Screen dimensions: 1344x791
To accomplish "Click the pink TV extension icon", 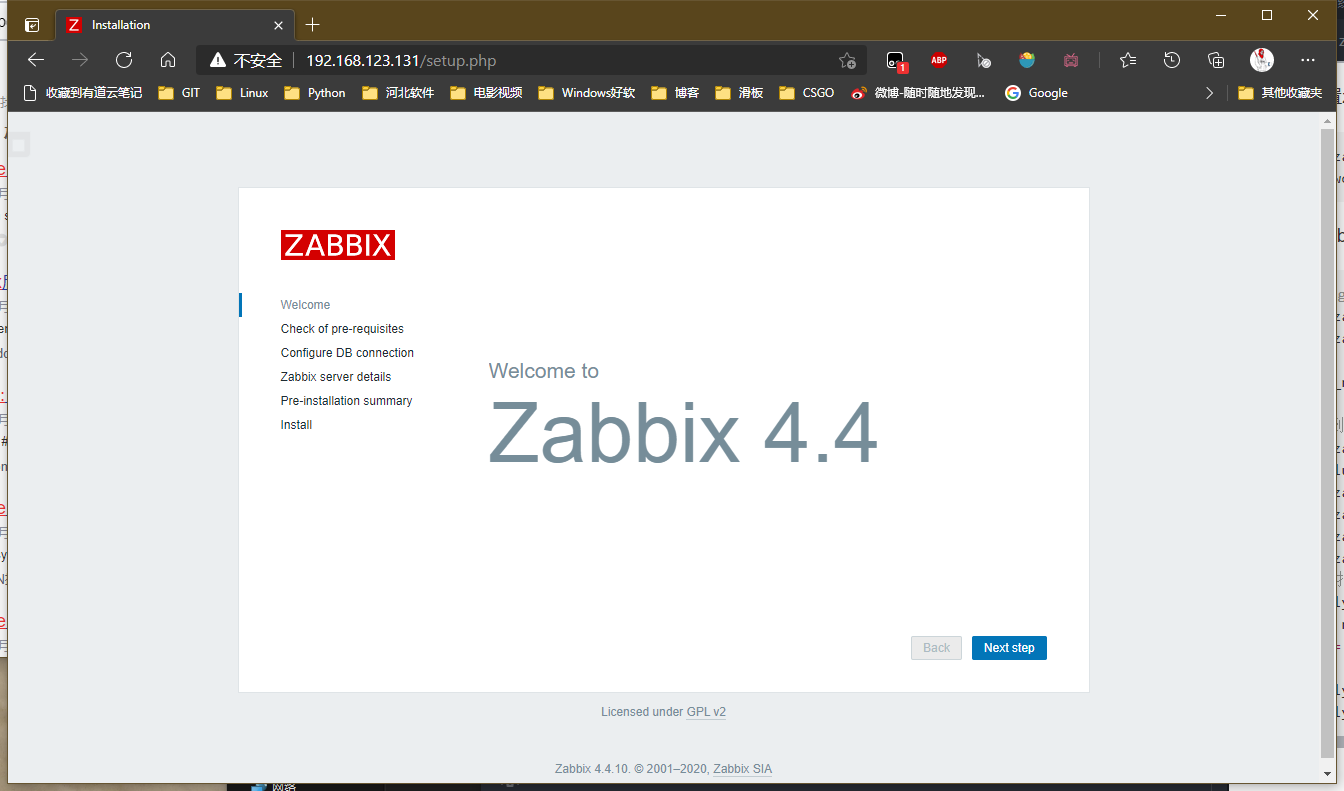I will click(1071, 60).
